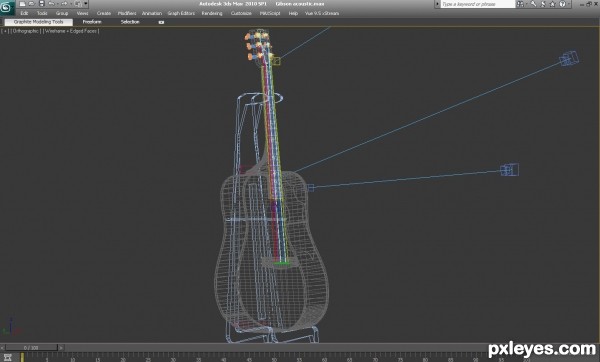Viewport: 600px width, 362px height.
Task: Toggle the ribbon minimize button
Action: [161, 22]
